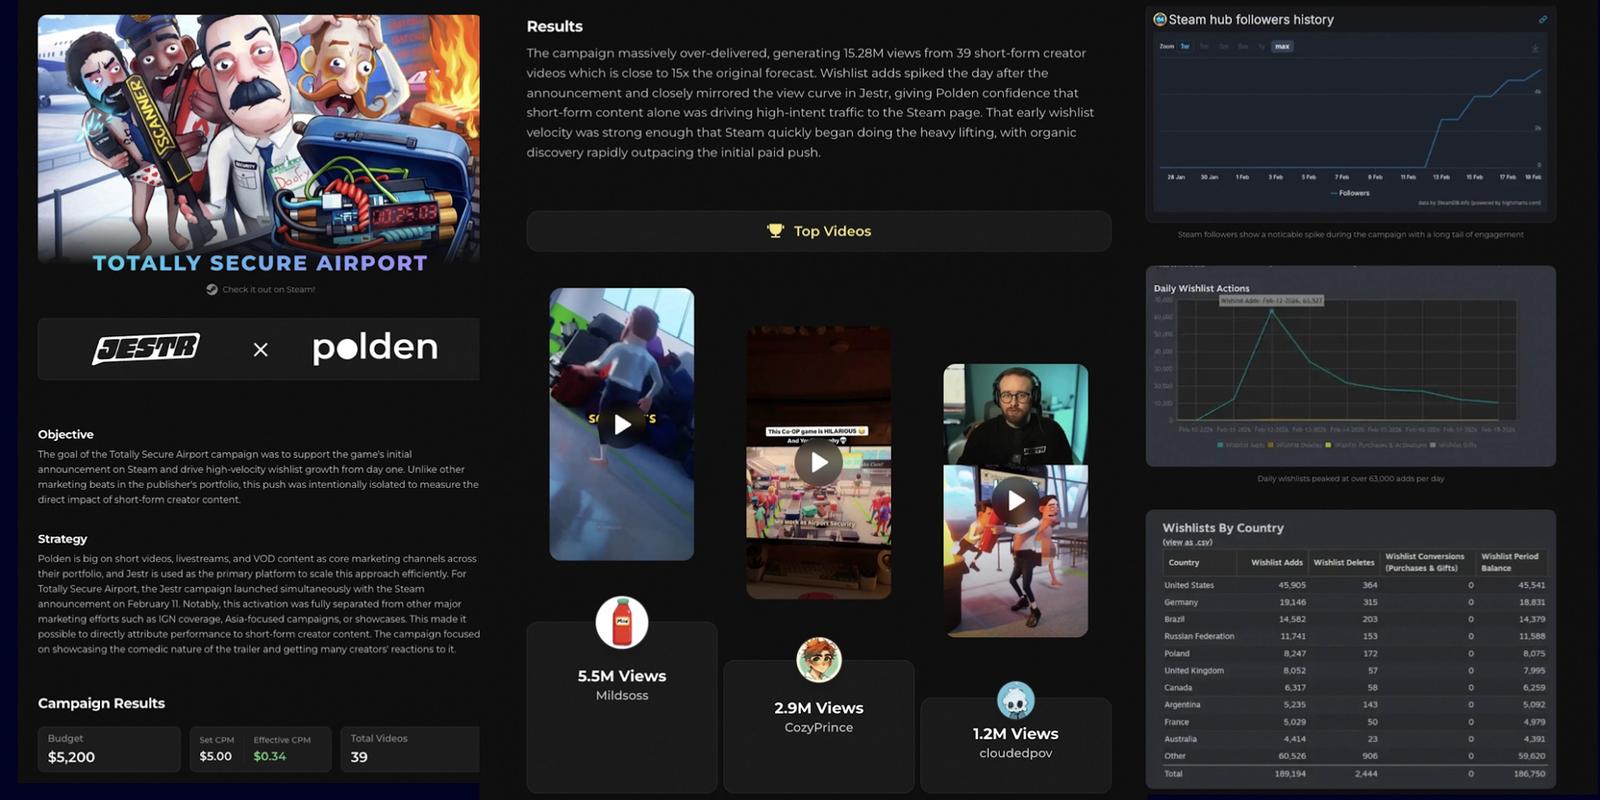Open the 'view as .csv' link
Screen dimensions: 1600x800
1187,543
